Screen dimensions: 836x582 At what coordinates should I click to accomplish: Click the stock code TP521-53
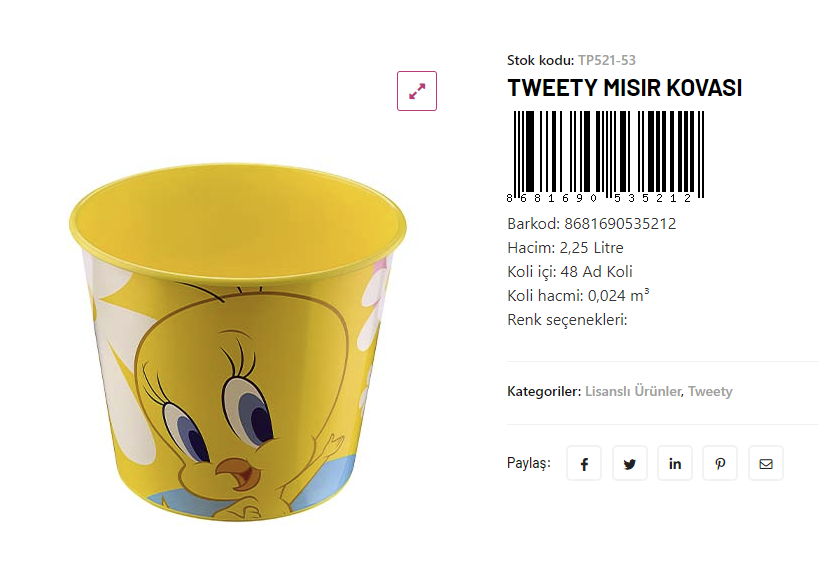[607, 61]
